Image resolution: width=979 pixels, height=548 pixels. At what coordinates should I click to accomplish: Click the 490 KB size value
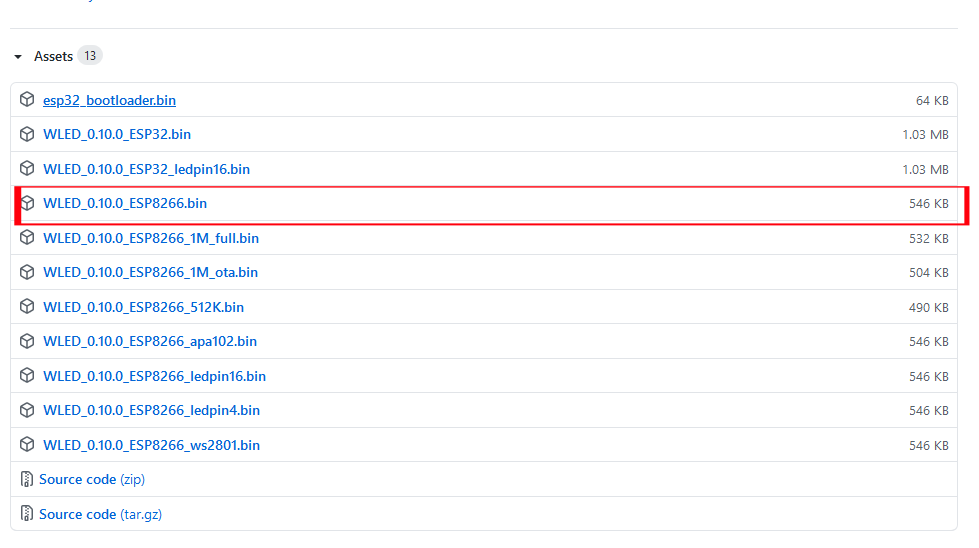(x=929, y=308)
